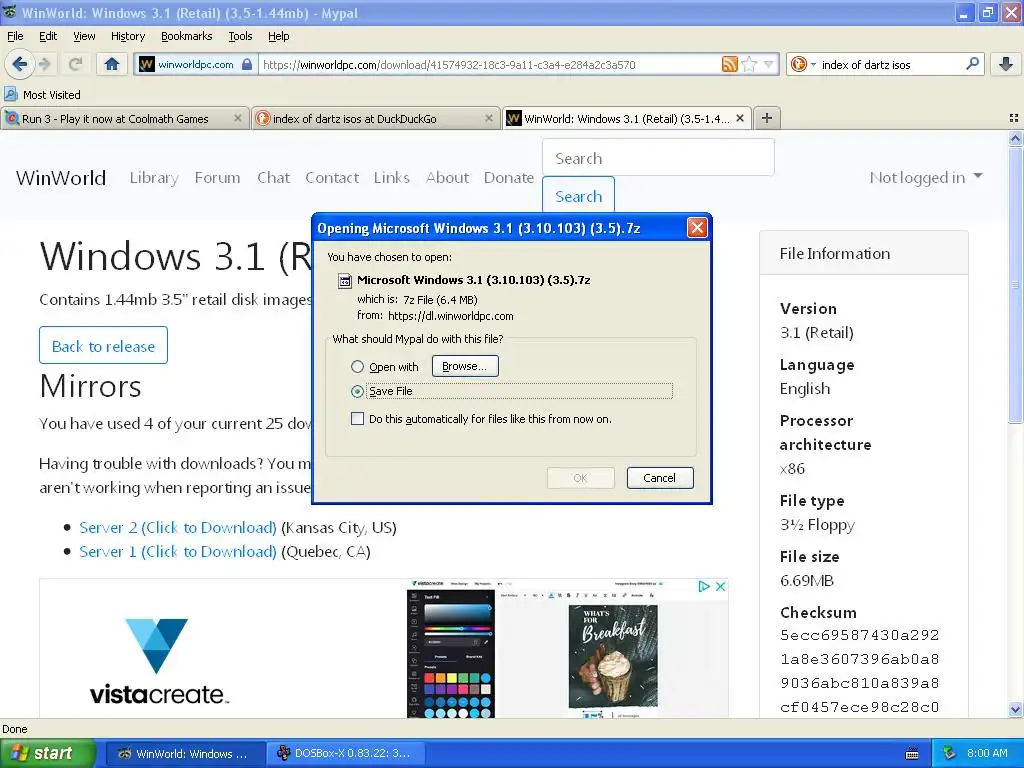
Task: Select the Save File radio button
Action: pyautogui.click(x=357, y=391)
